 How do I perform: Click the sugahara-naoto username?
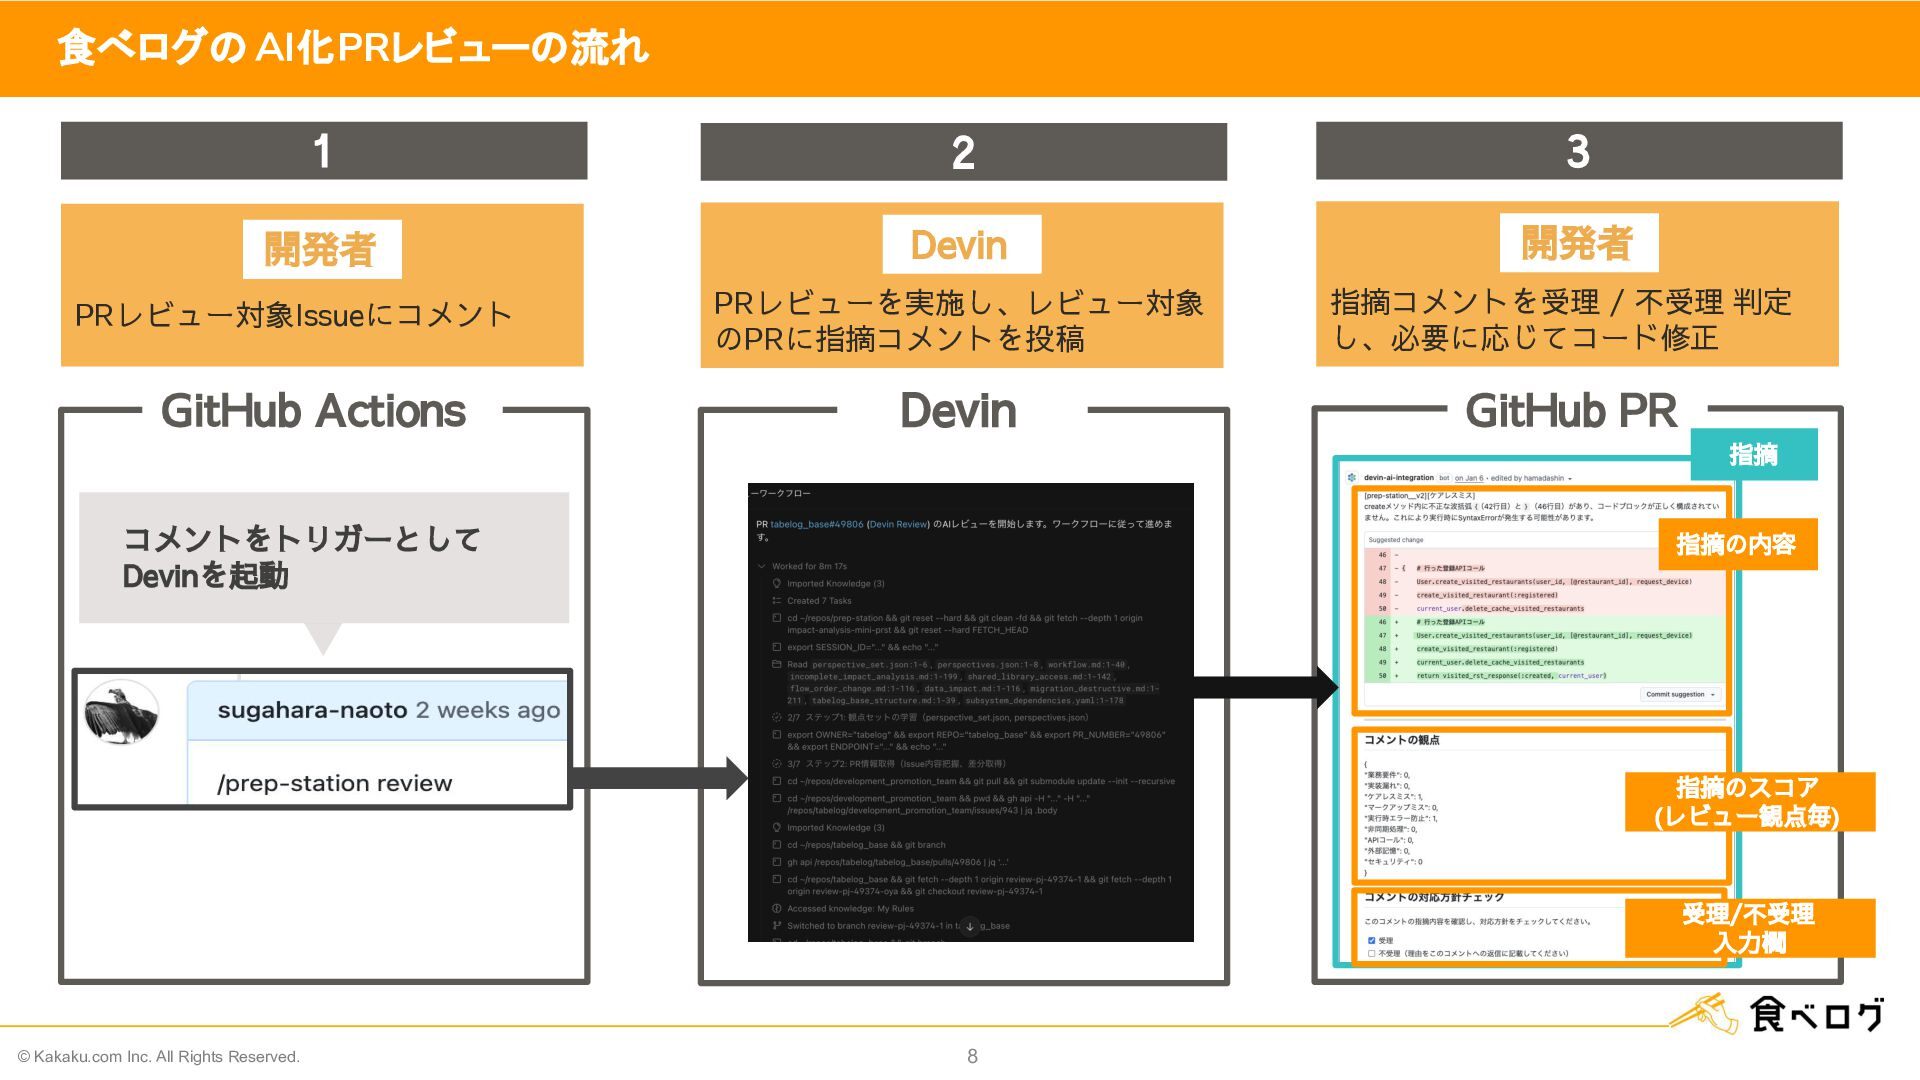click(312, 710)
